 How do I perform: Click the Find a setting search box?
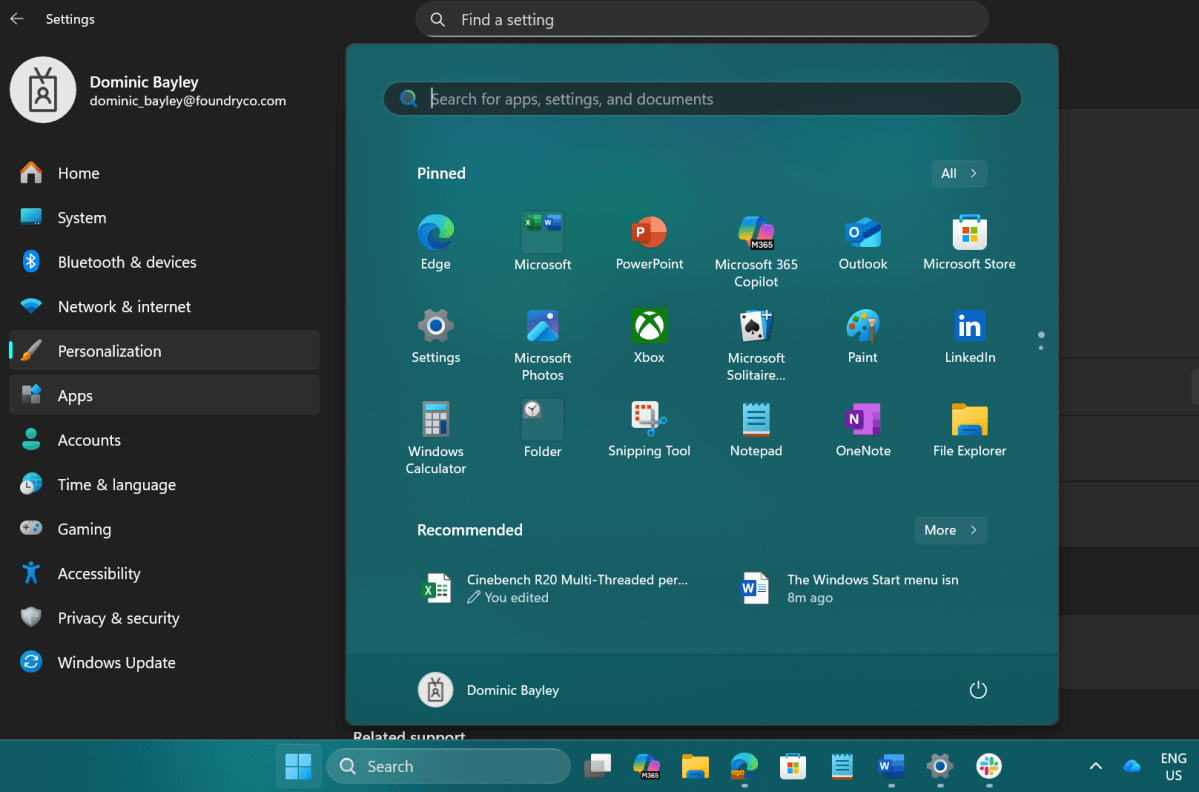click(700, 19)
